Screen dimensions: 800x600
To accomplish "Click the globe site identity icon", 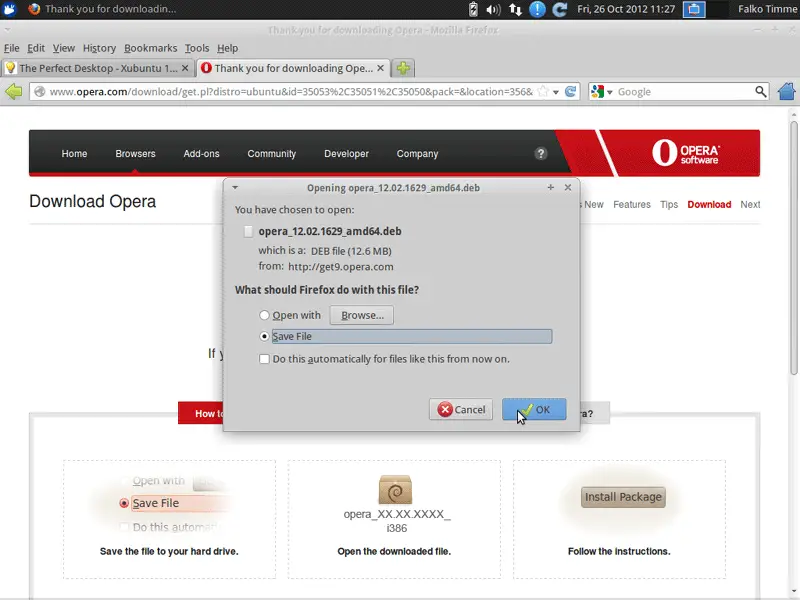I will pos(40,92).
